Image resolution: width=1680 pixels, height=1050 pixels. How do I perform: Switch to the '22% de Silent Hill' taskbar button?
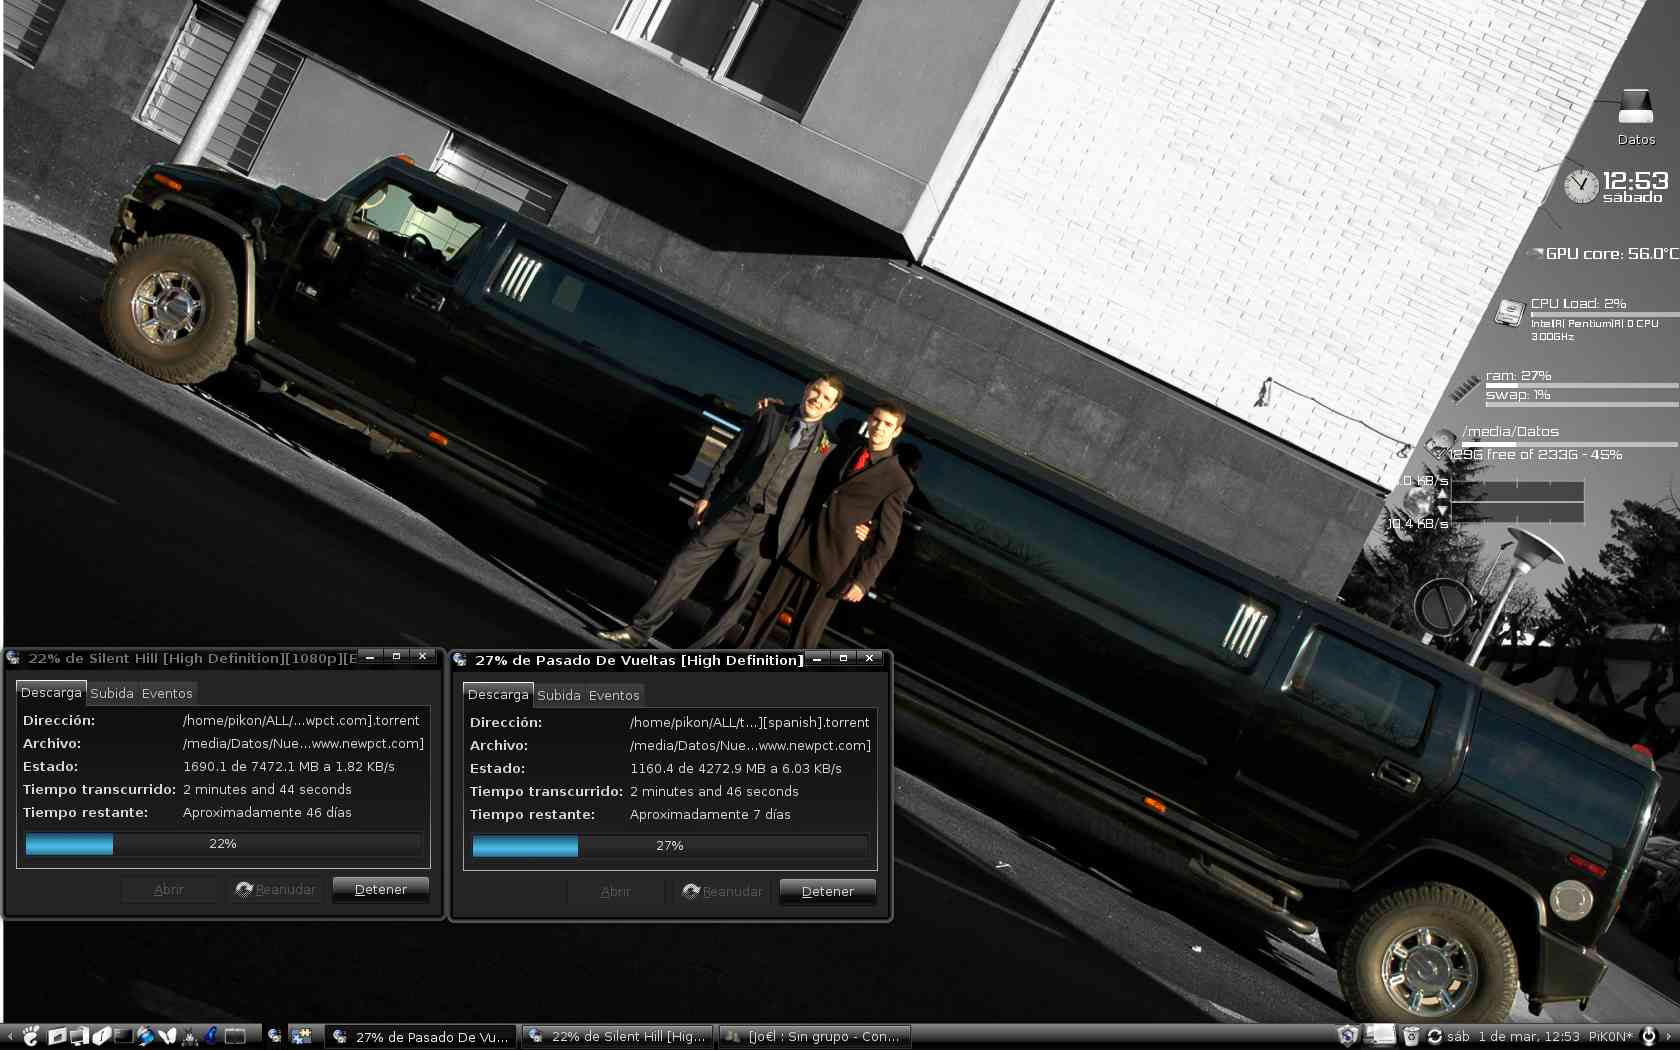pos(618,1036)
